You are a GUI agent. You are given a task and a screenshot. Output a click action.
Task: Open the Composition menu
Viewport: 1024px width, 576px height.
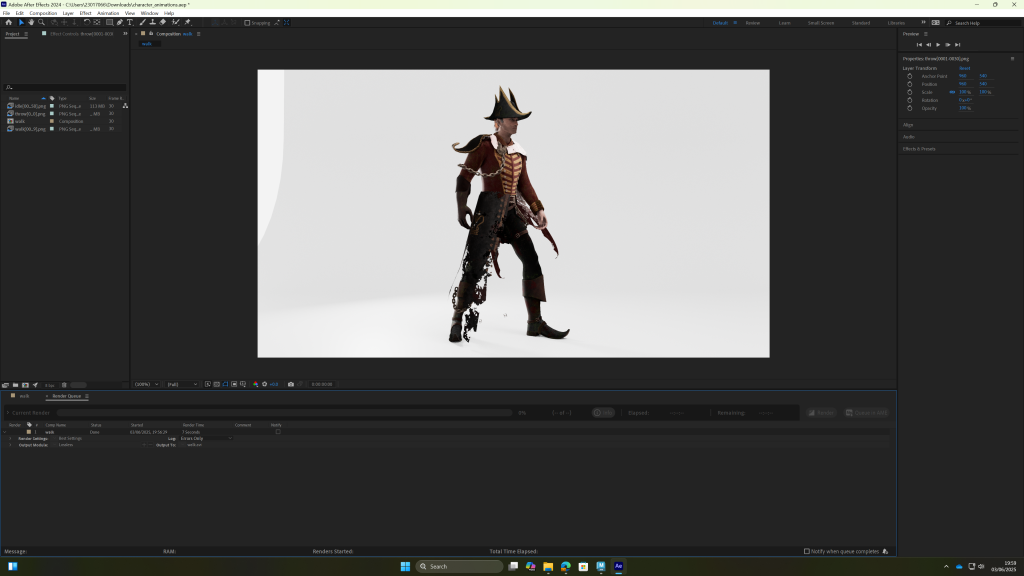pos(43,13)
